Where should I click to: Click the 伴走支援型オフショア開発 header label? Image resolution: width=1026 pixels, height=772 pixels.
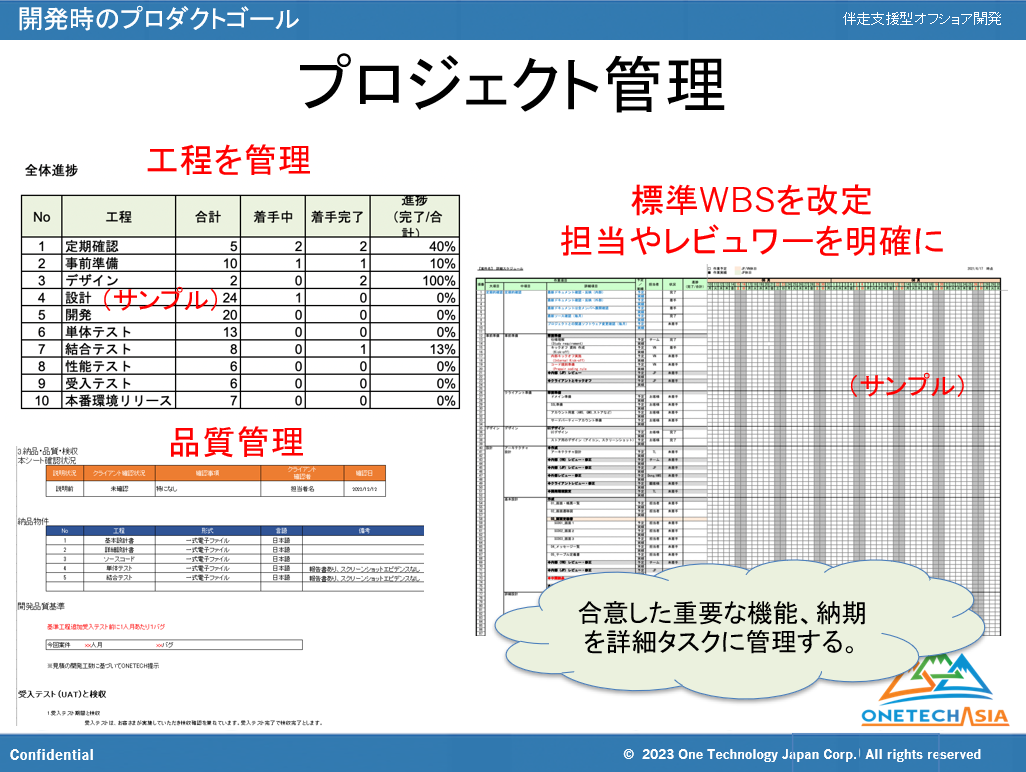[922, 18]
